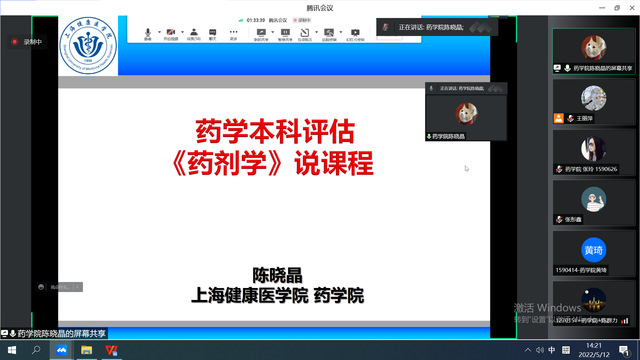
Task: Expand the new share options arrow
Action: pos(273,32)
